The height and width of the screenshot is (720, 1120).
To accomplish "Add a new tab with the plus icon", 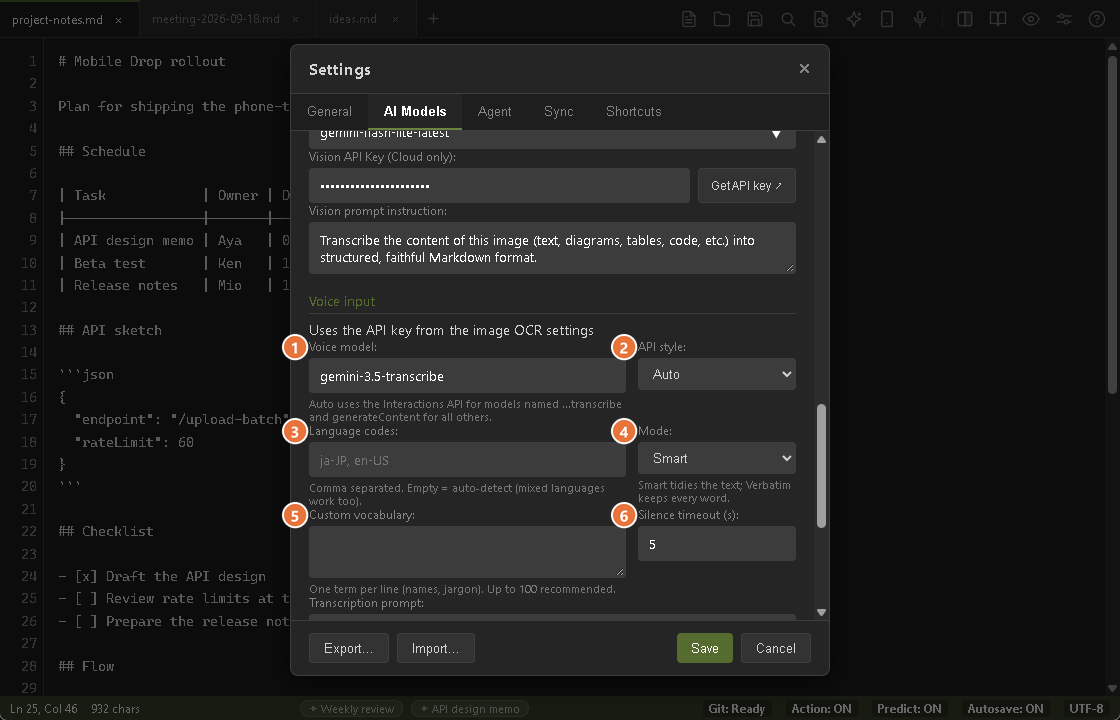I will pos(434,19).
